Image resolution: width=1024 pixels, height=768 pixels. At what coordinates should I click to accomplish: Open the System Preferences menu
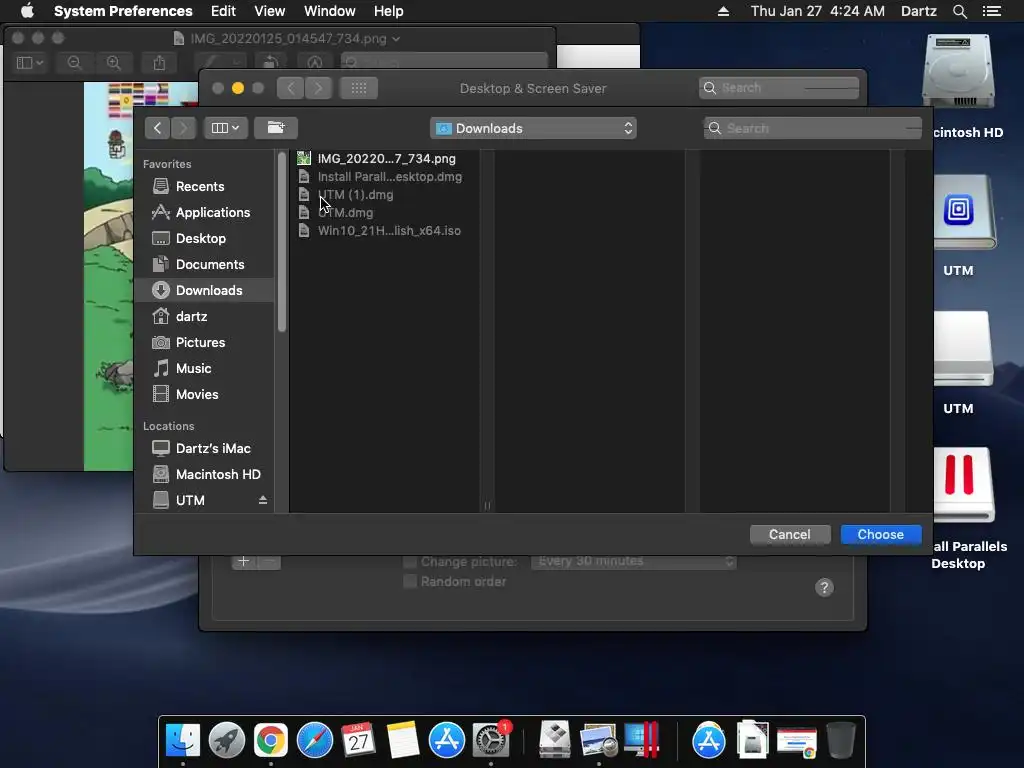click(x=123, y=11)
